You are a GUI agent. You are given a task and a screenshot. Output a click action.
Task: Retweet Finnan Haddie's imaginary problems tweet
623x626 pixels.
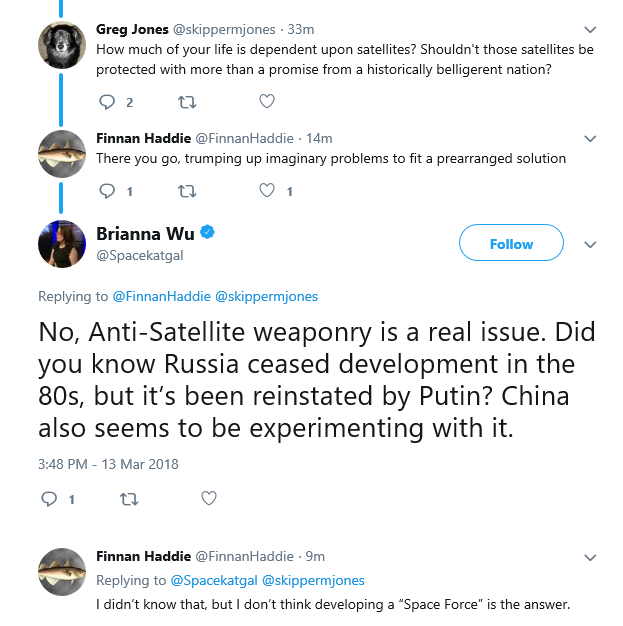pos(187,191)
